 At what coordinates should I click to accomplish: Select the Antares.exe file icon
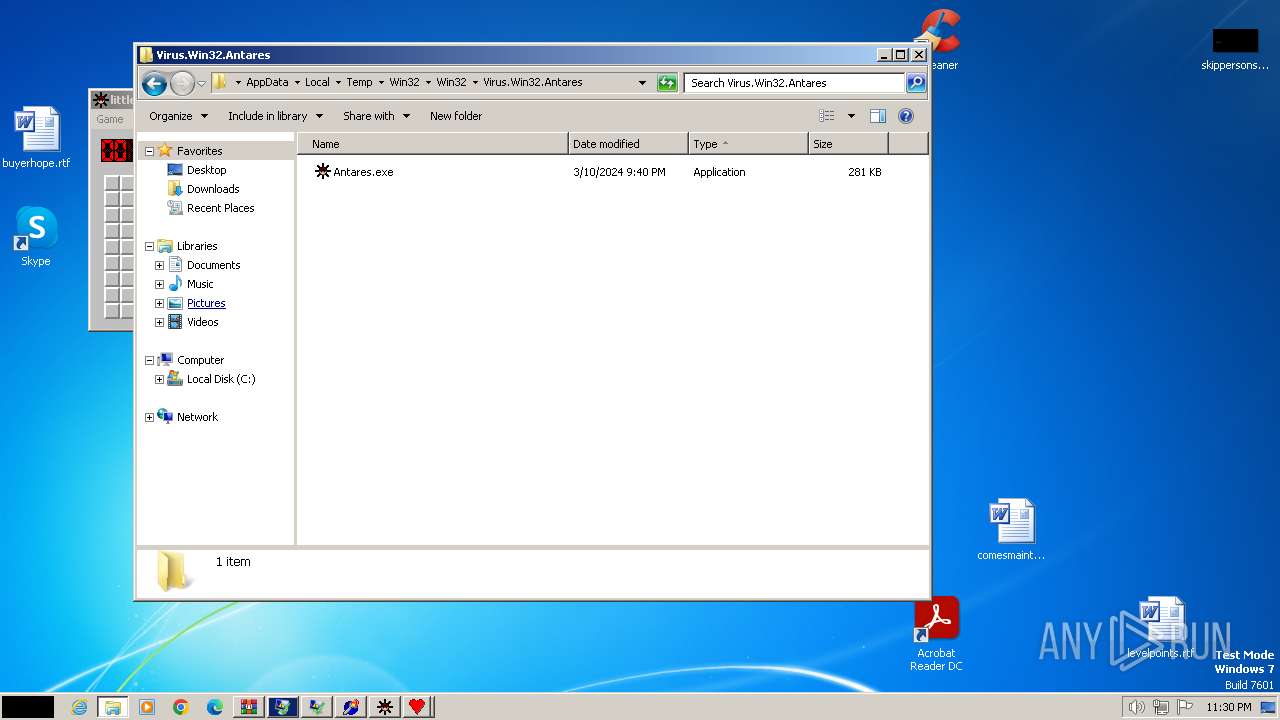tap(322, 172)
